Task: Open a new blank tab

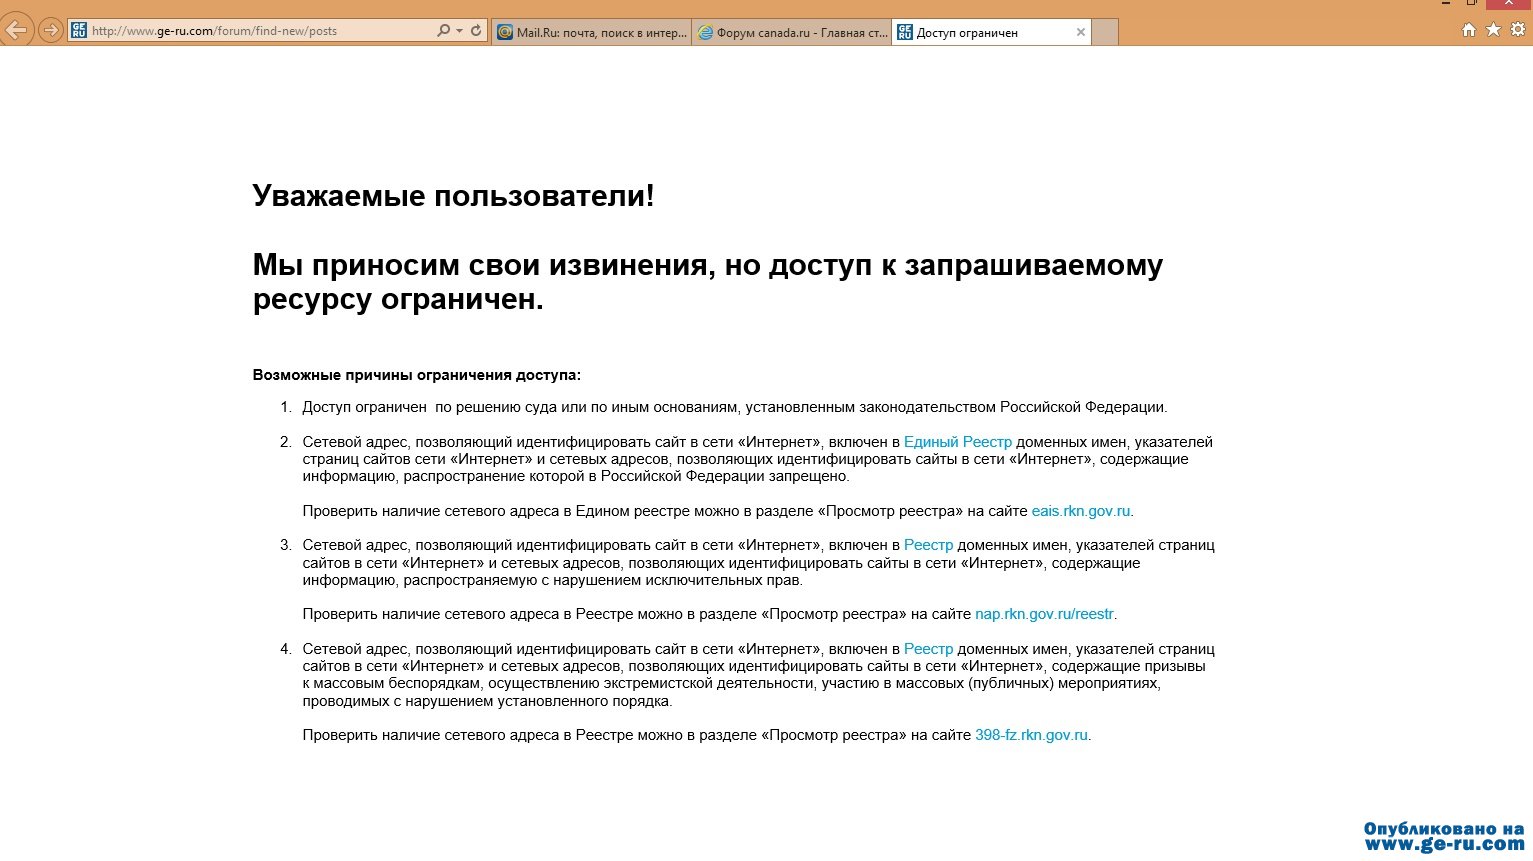Action: (x=1105, y=33)
